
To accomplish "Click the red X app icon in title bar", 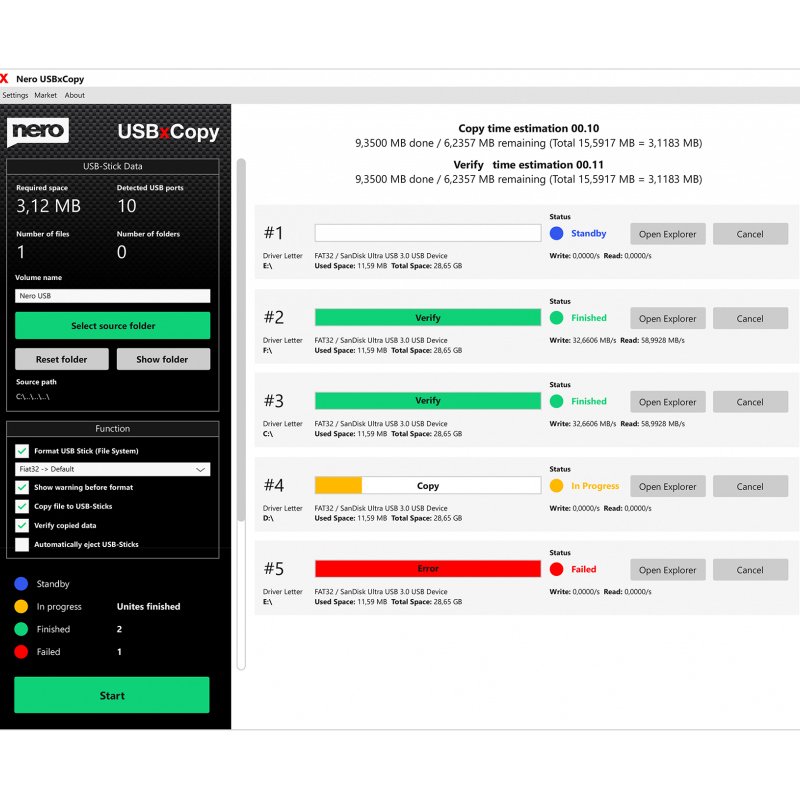I will click(x=4, y=79).
